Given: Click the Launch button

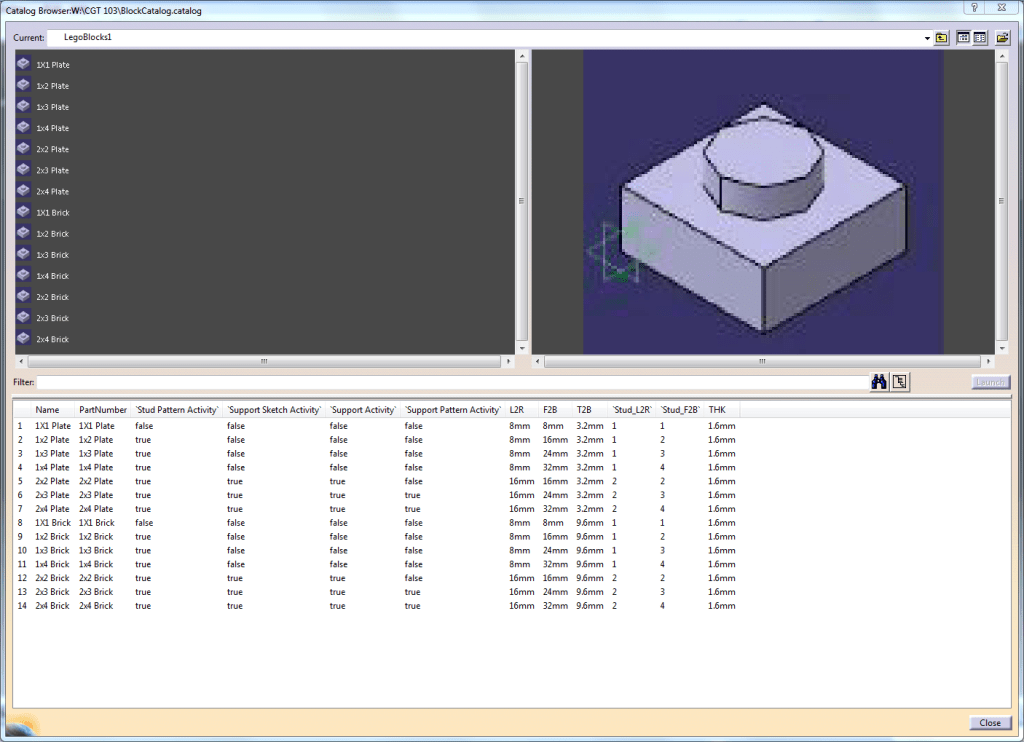Looking at the screenshot, I should 990,382.
